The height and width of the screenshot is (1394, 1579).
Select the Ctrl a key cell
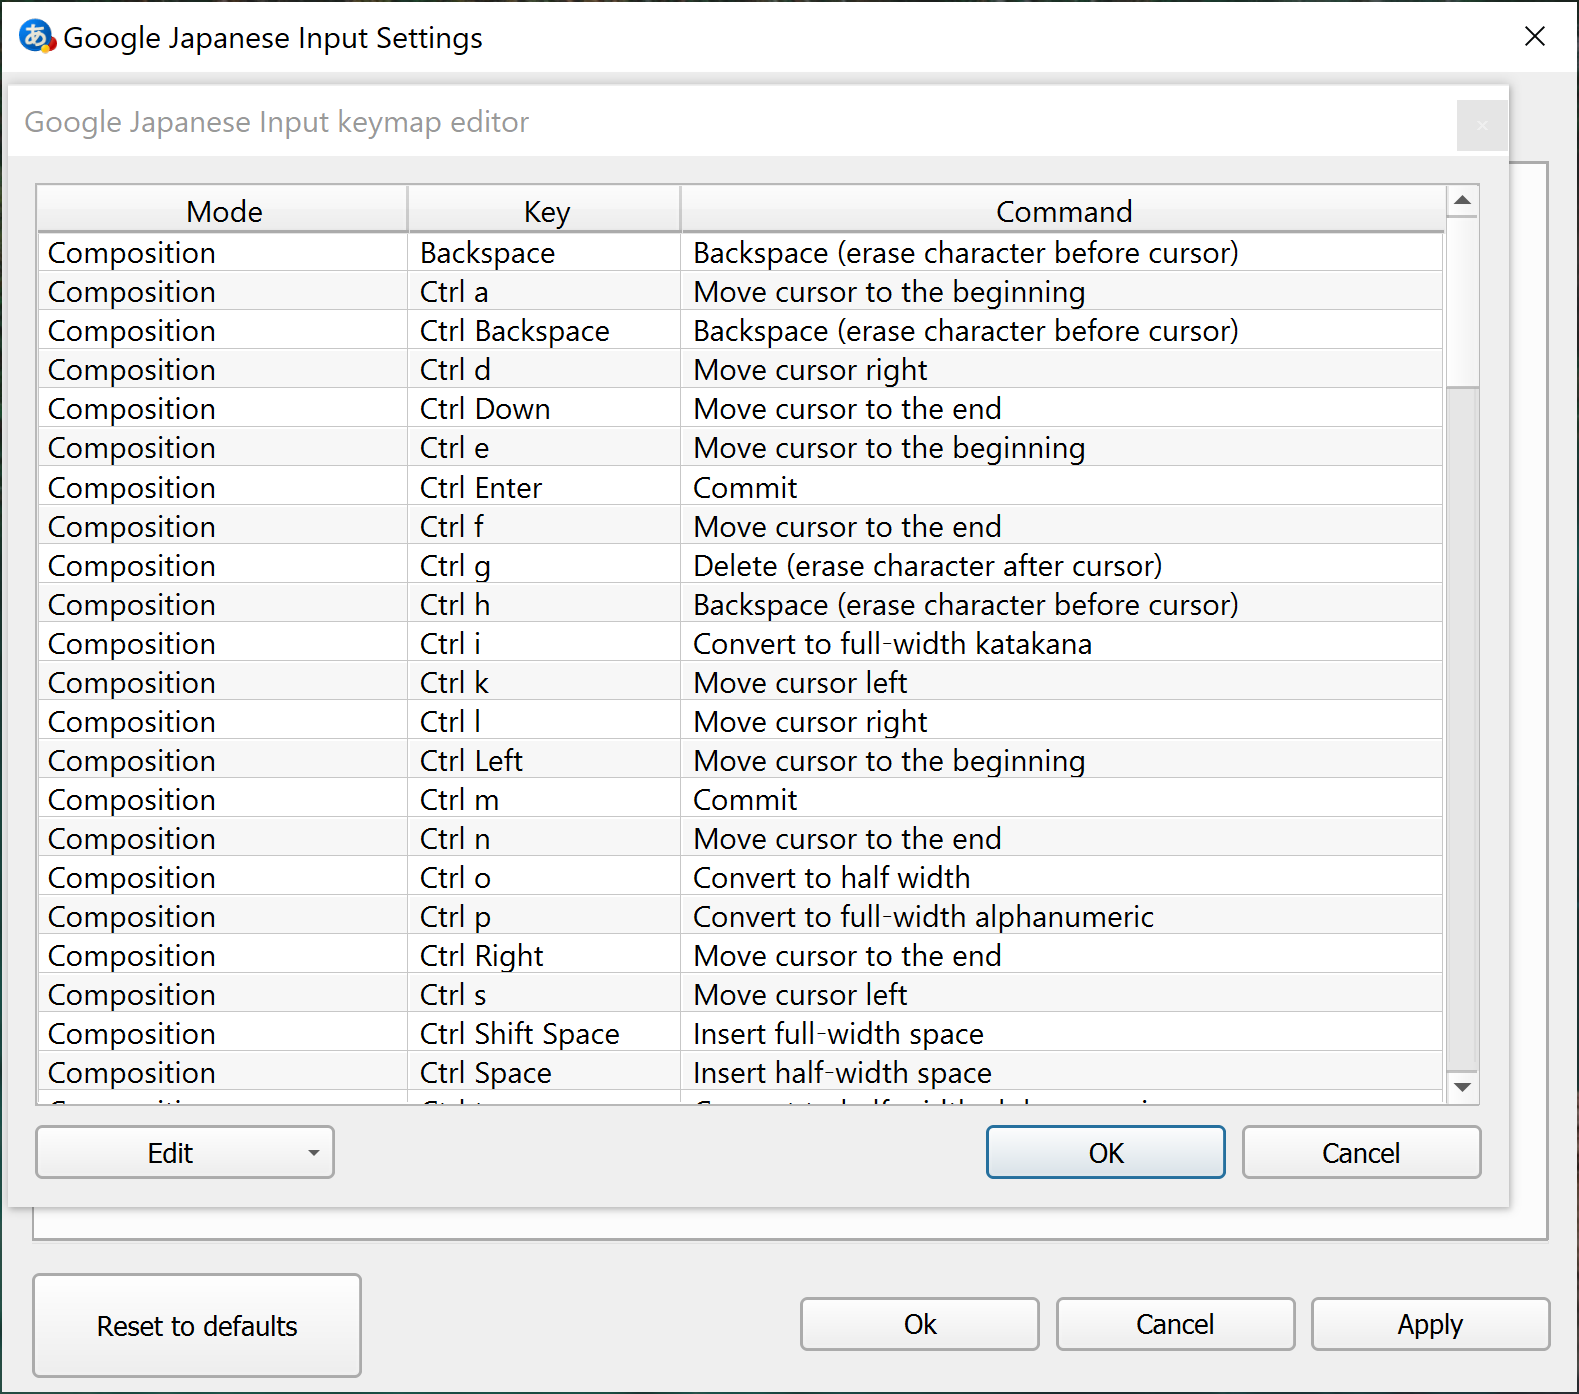pyautogui.click(x=544, y=292)
